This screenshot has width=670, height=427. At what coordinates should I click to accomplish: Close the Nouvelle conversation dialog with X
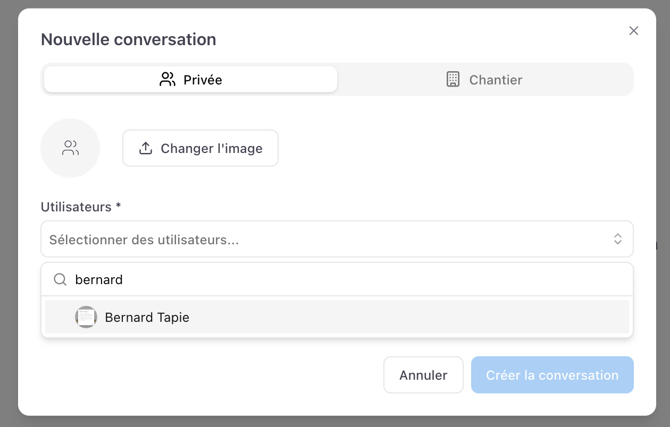(633, 31)
